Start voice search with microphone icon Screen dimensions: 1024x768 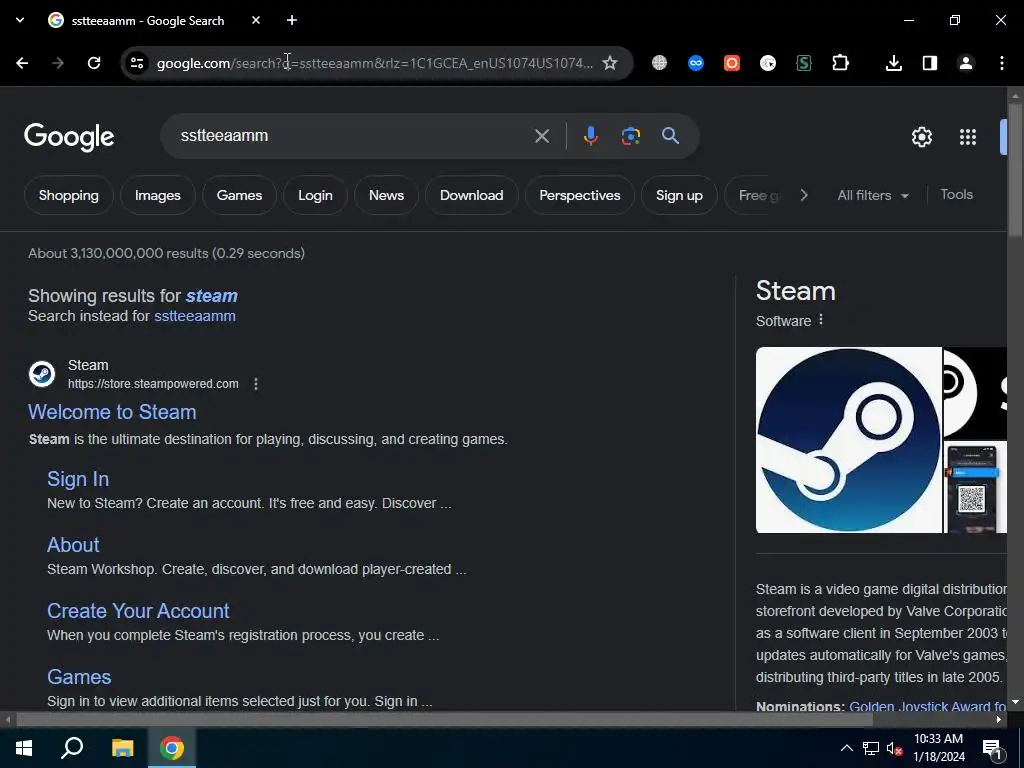(x=590, y=136)
